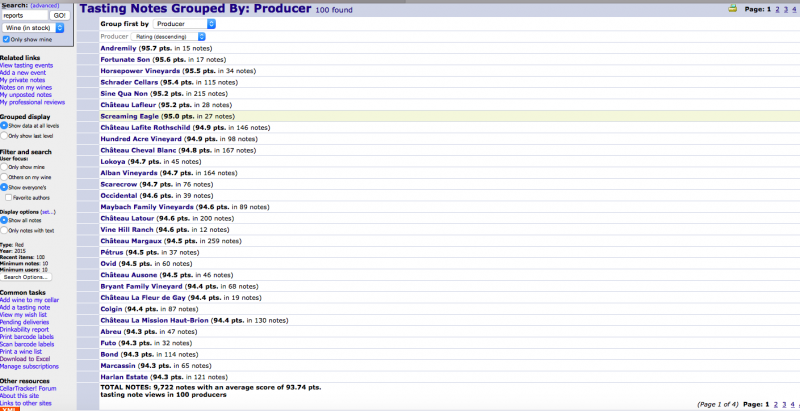
Task: Open the Pétrus producer
Action: [x=112, y=252]
